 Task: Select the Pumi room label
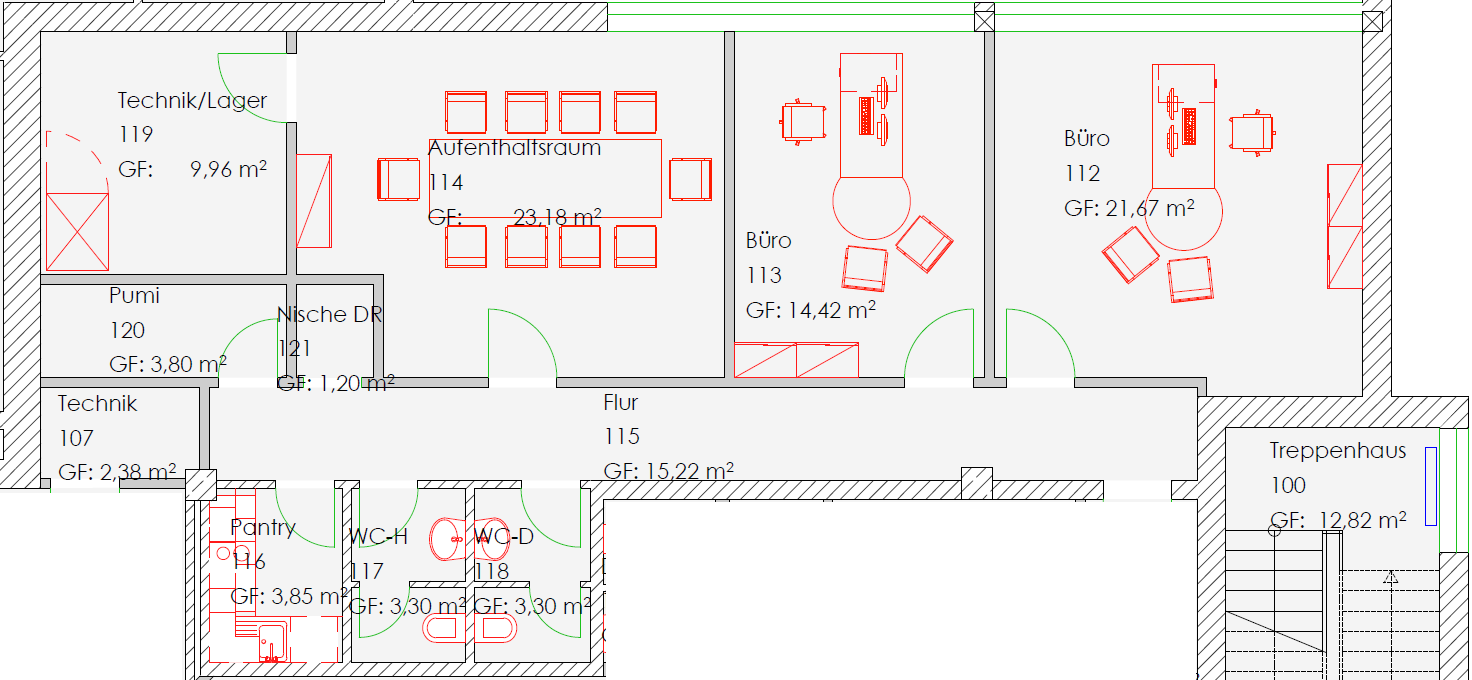tap(134, 296)
